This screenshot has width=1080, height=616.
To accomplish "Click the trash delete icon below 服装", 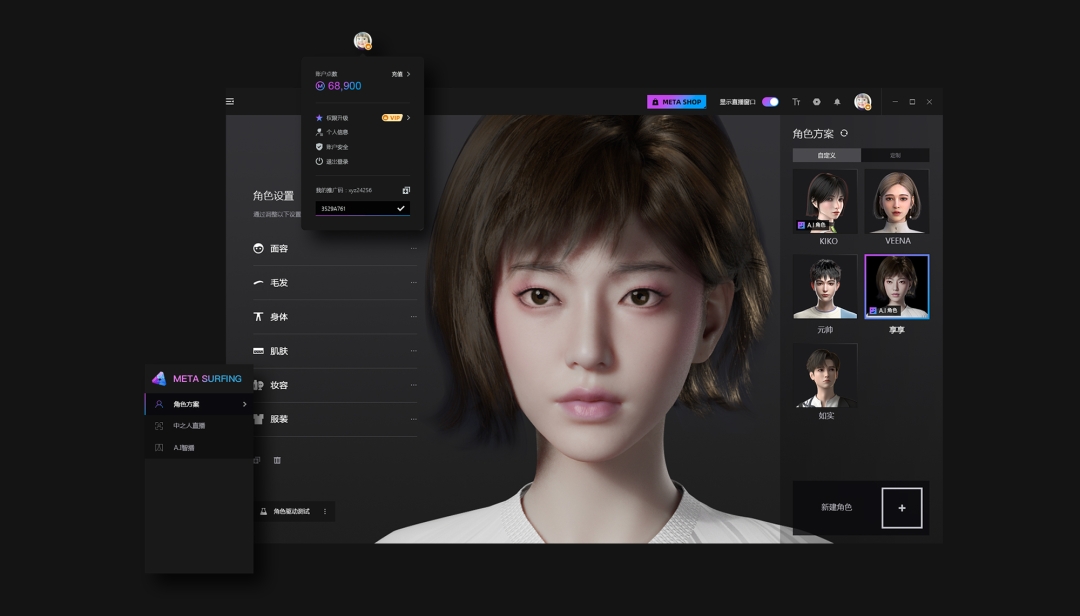I will [x=277, y=460].
